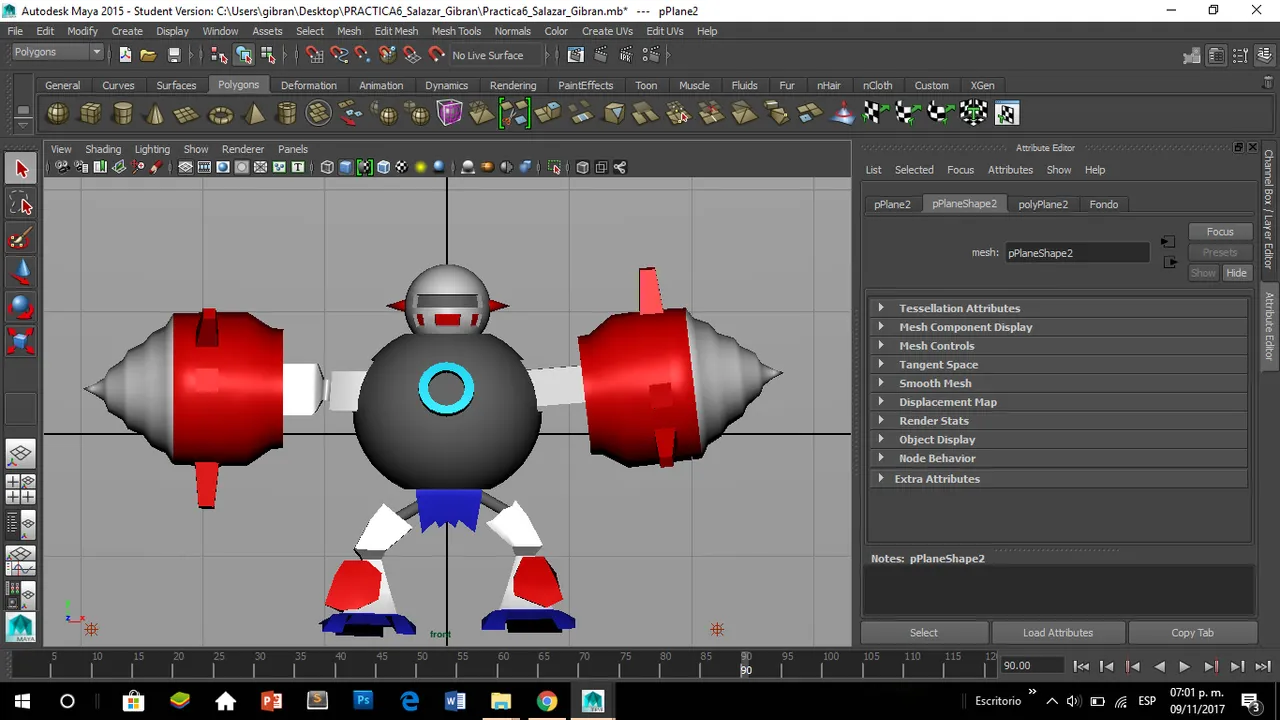
Task: Click the Focus button beside mesh name
Action: (1220, 232)
